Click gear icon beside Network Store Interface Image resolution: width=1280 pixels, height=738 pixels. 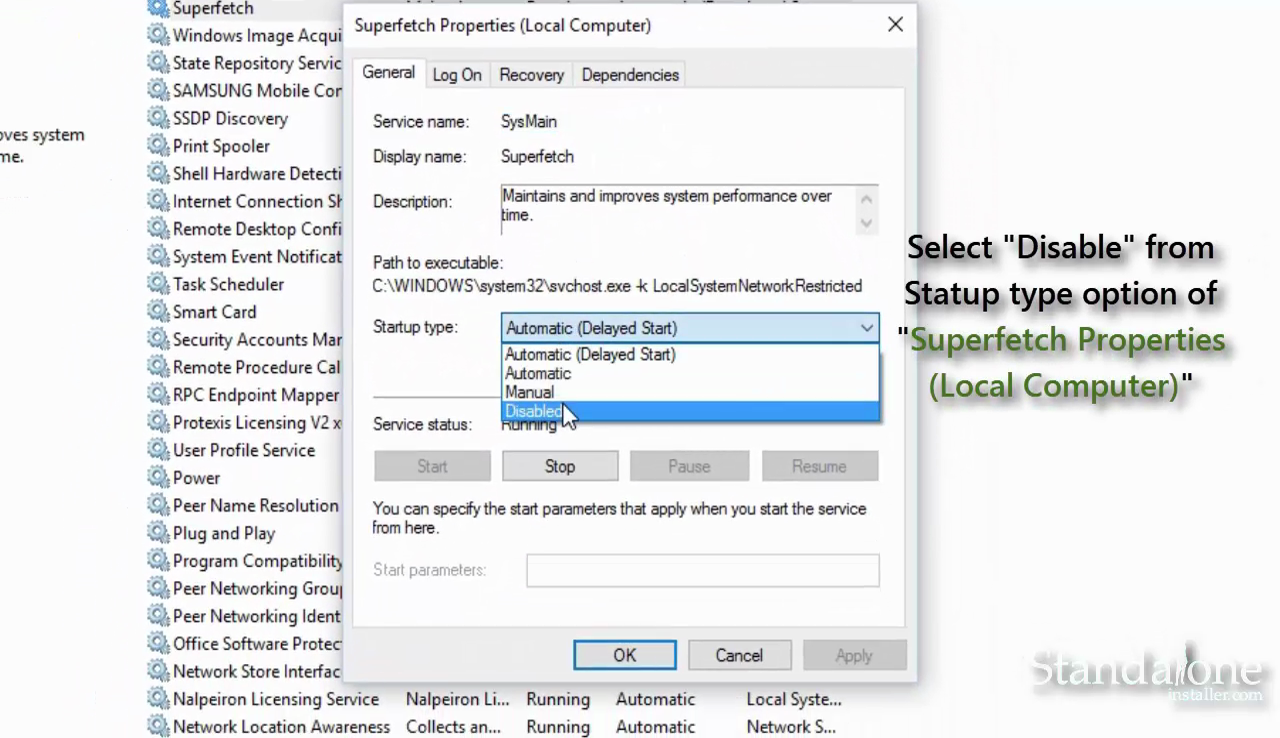pos(158,671)
